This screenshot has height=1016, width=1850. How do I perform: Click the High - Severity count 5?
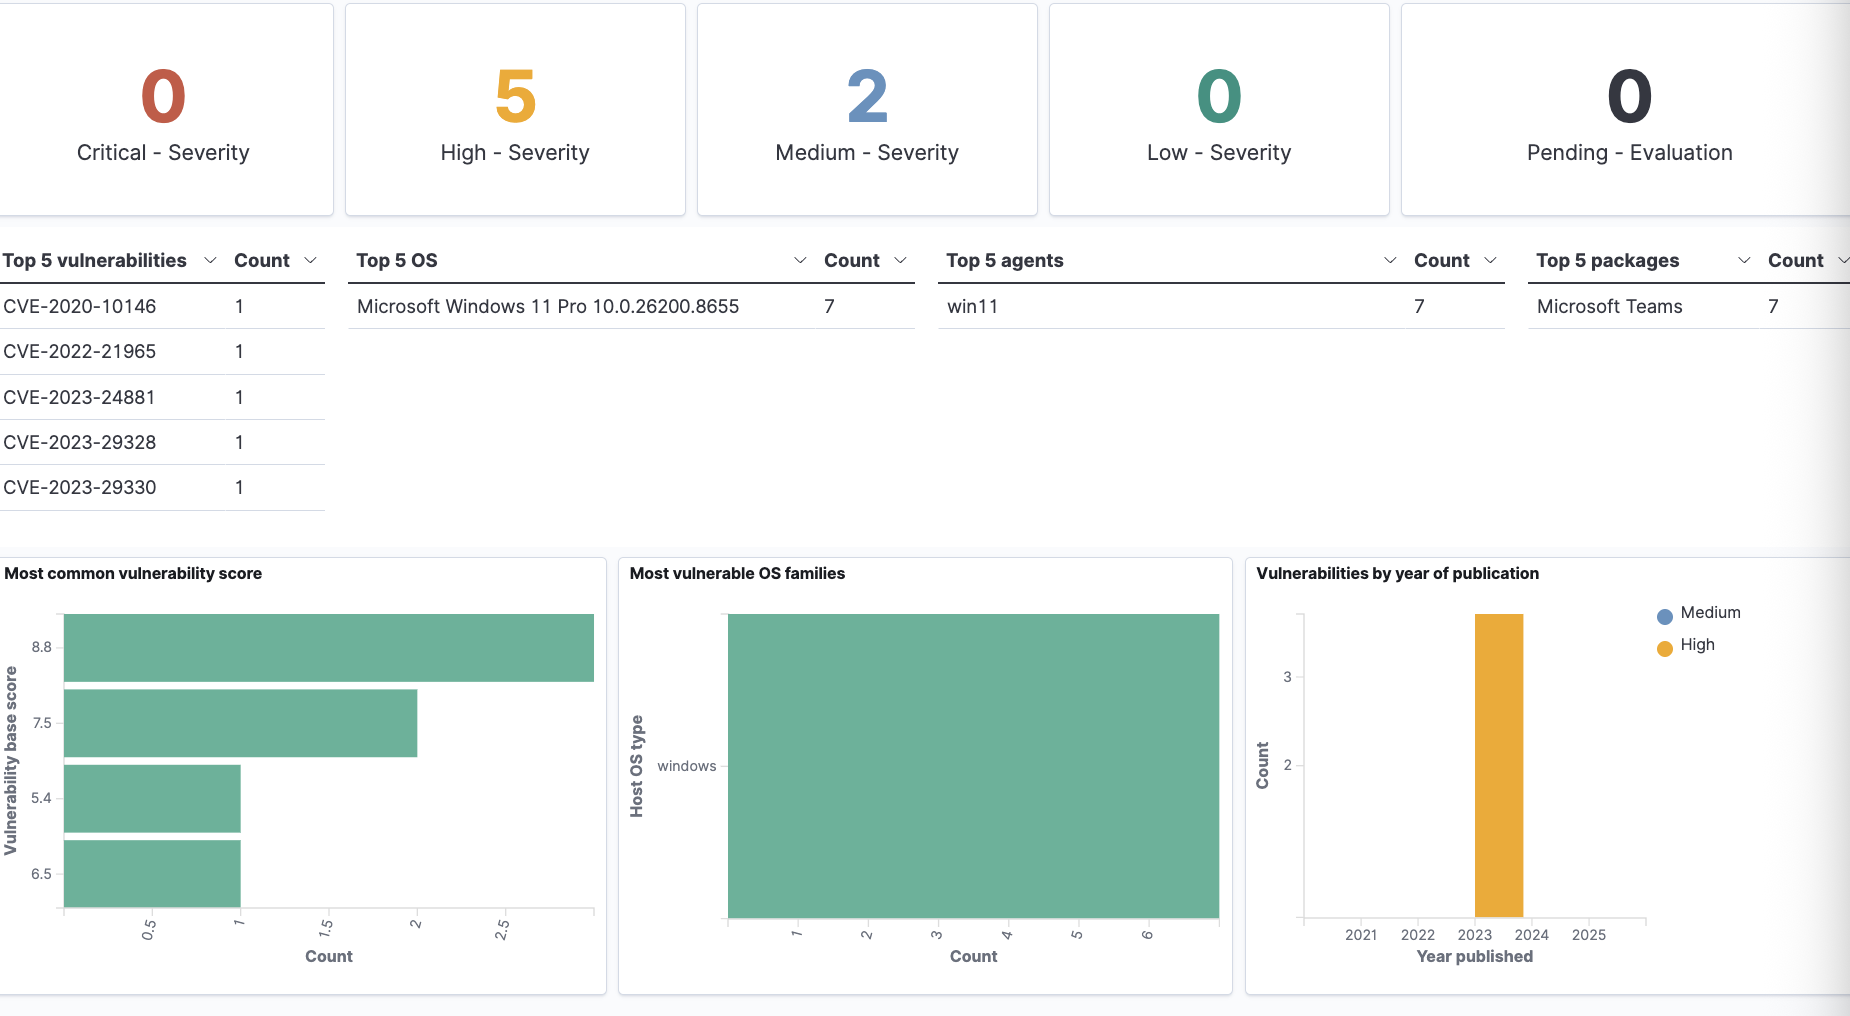tap(515, 97)
